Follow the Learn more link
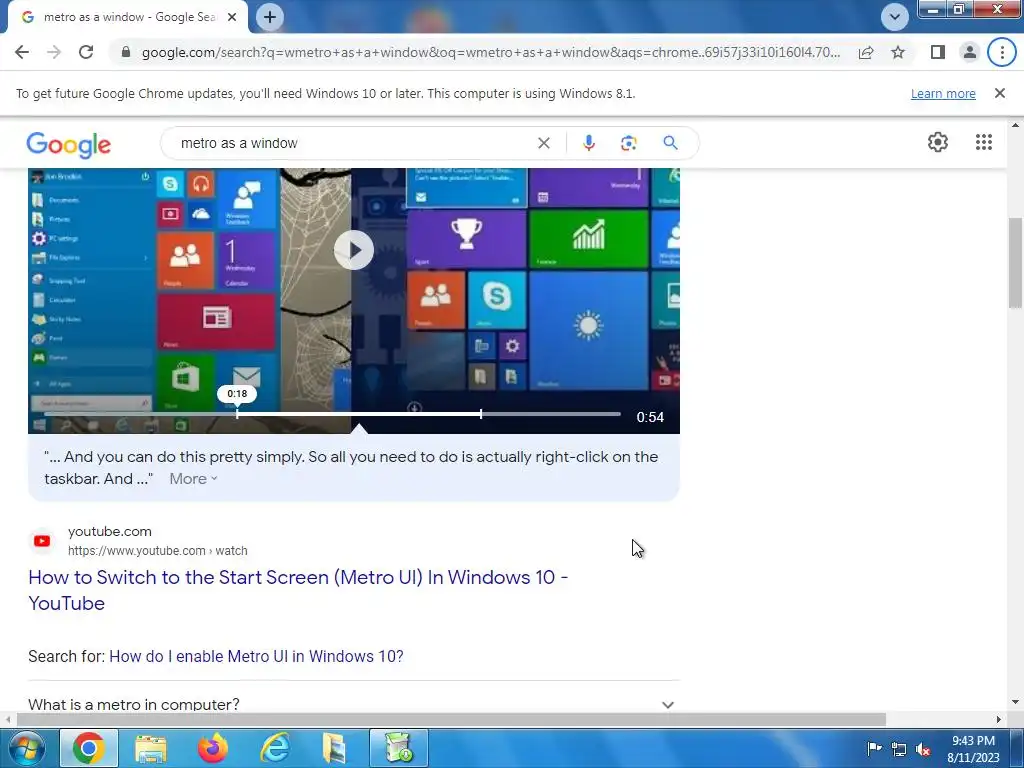 [943, 93]
